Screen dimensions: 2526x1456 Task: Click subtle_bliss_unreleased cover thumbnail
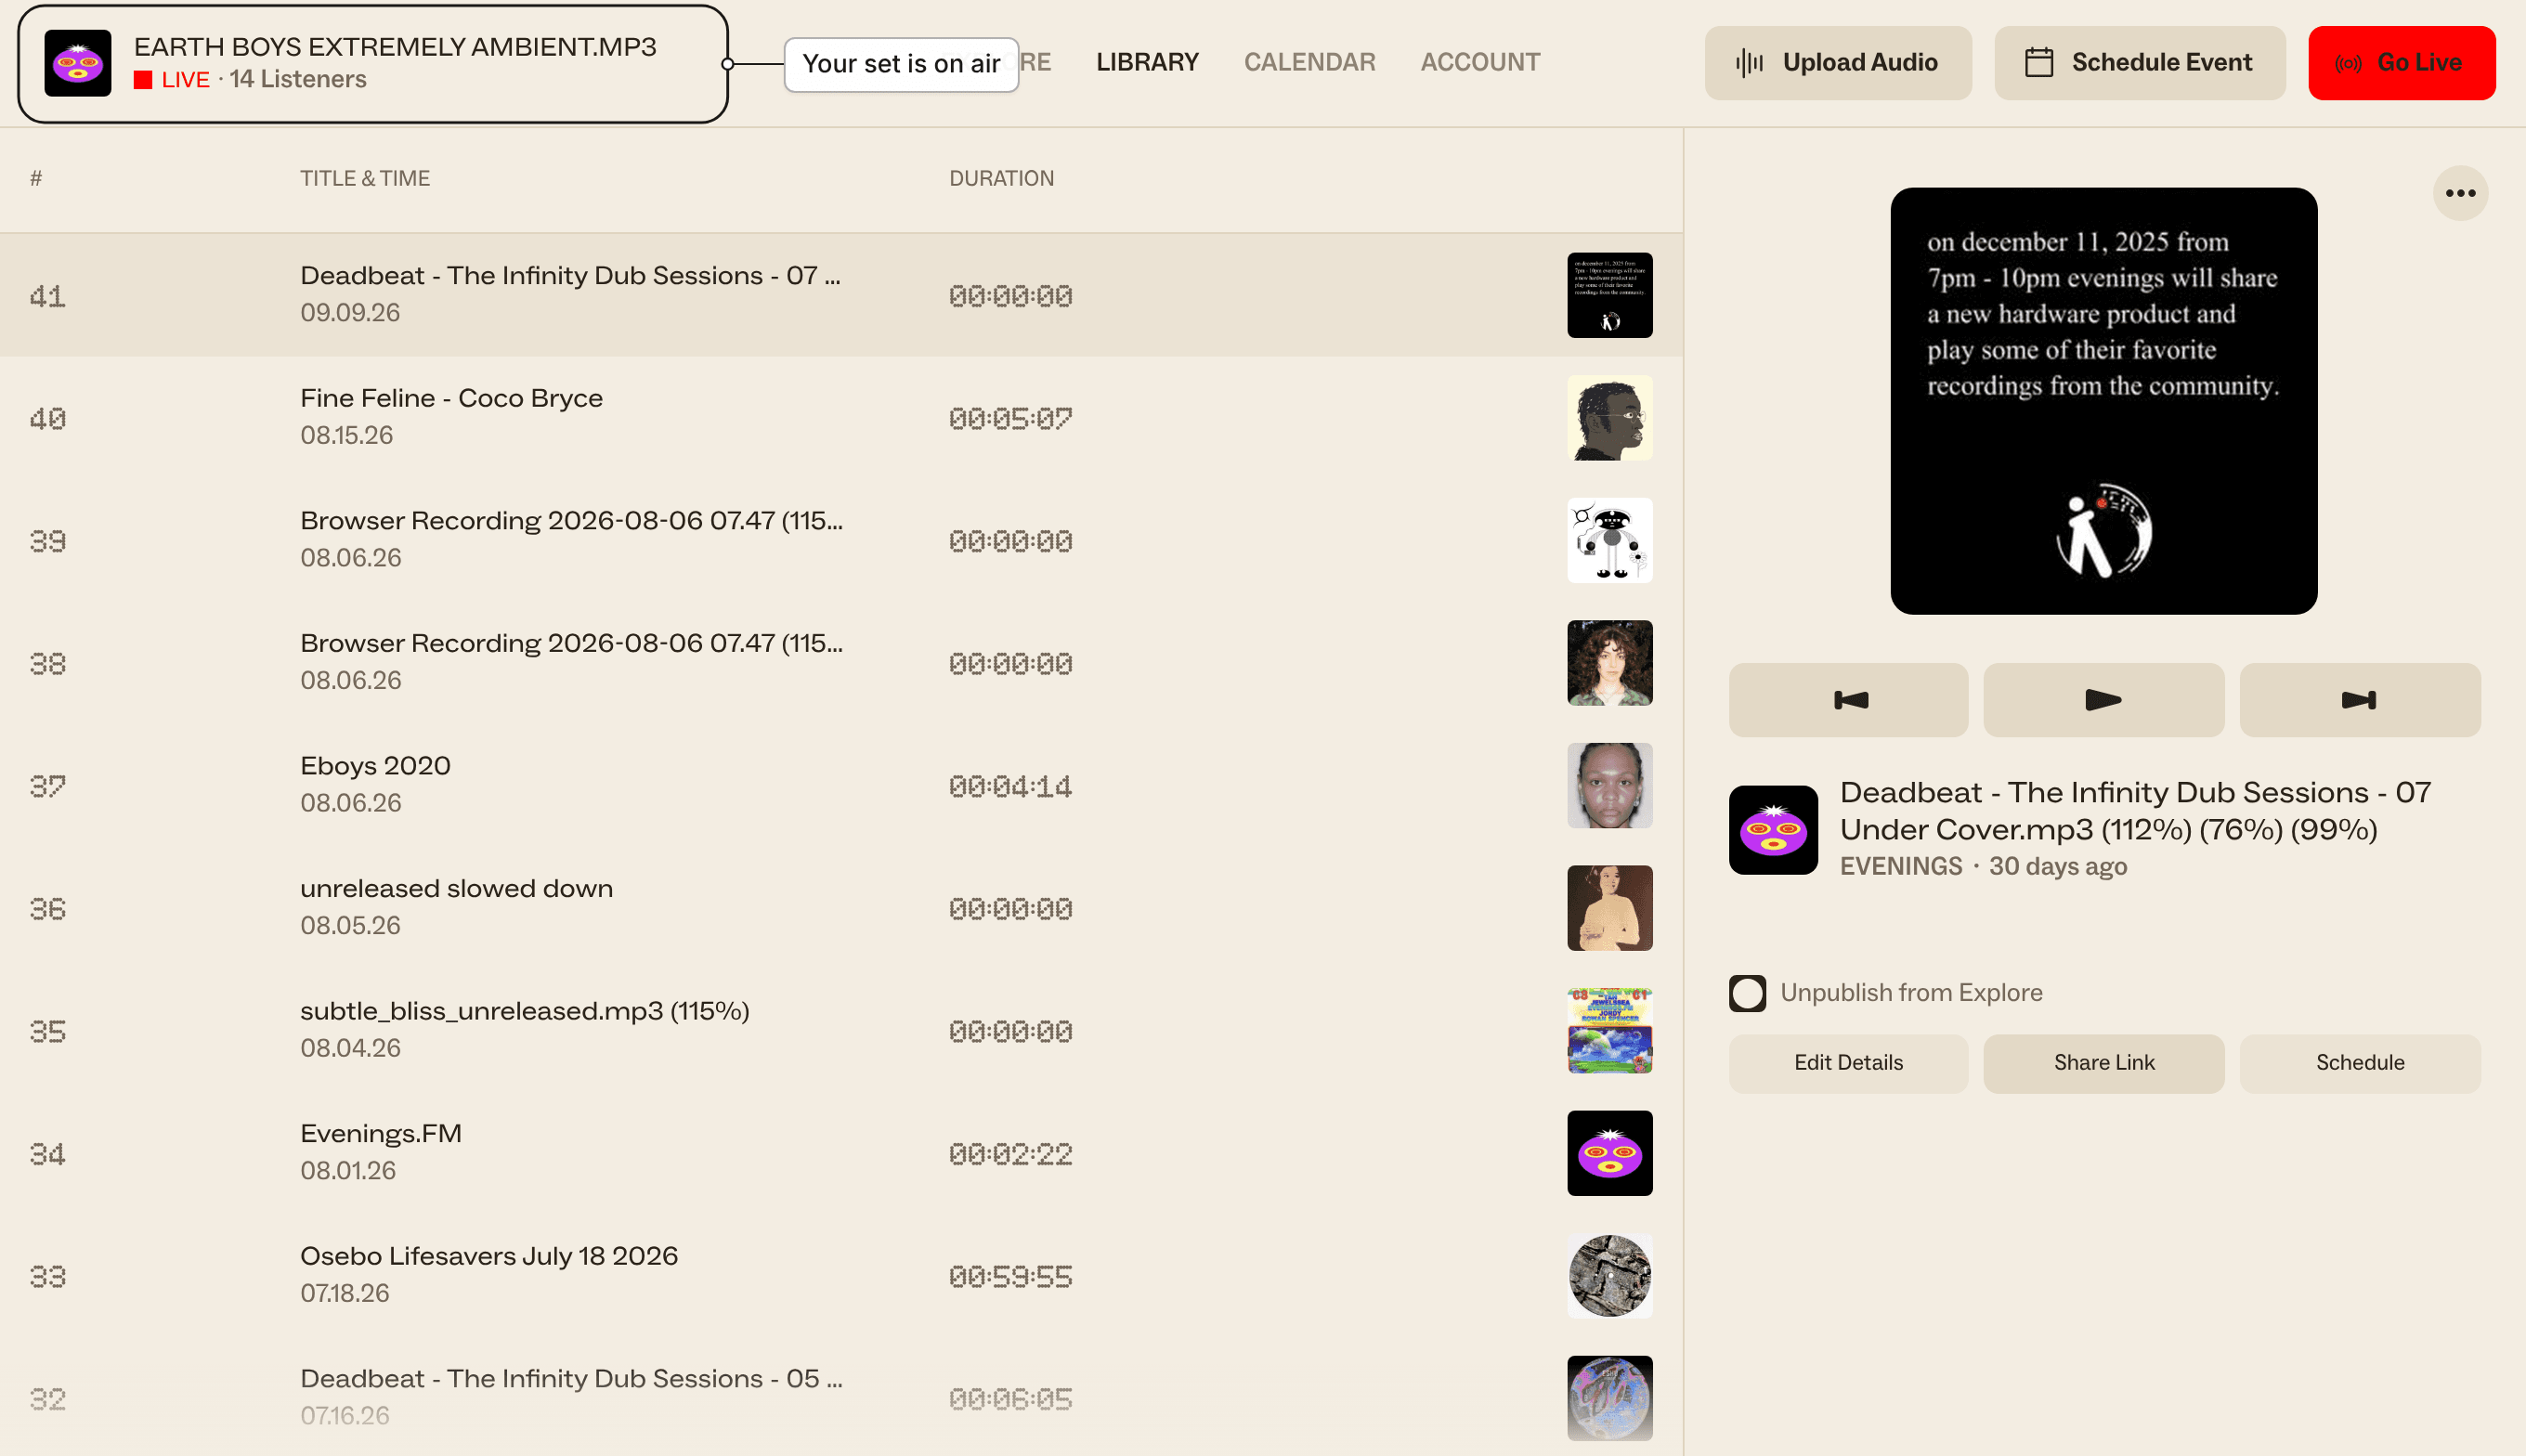pyautogui.click(x=1609, y=1031)
